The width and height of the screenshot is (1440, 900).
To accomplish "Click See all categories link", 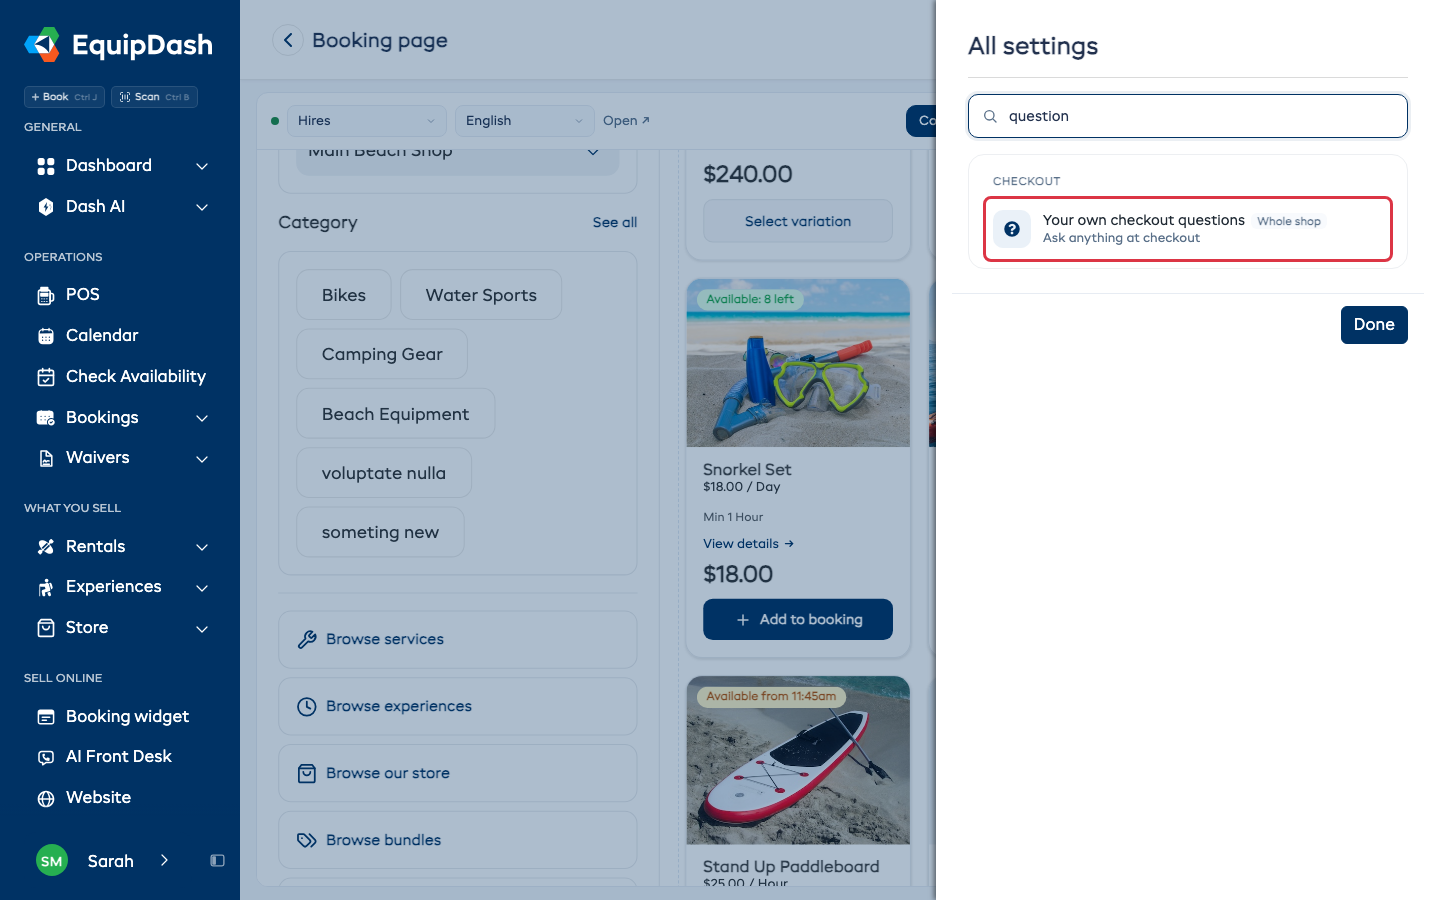I will (x=615, y=222).
